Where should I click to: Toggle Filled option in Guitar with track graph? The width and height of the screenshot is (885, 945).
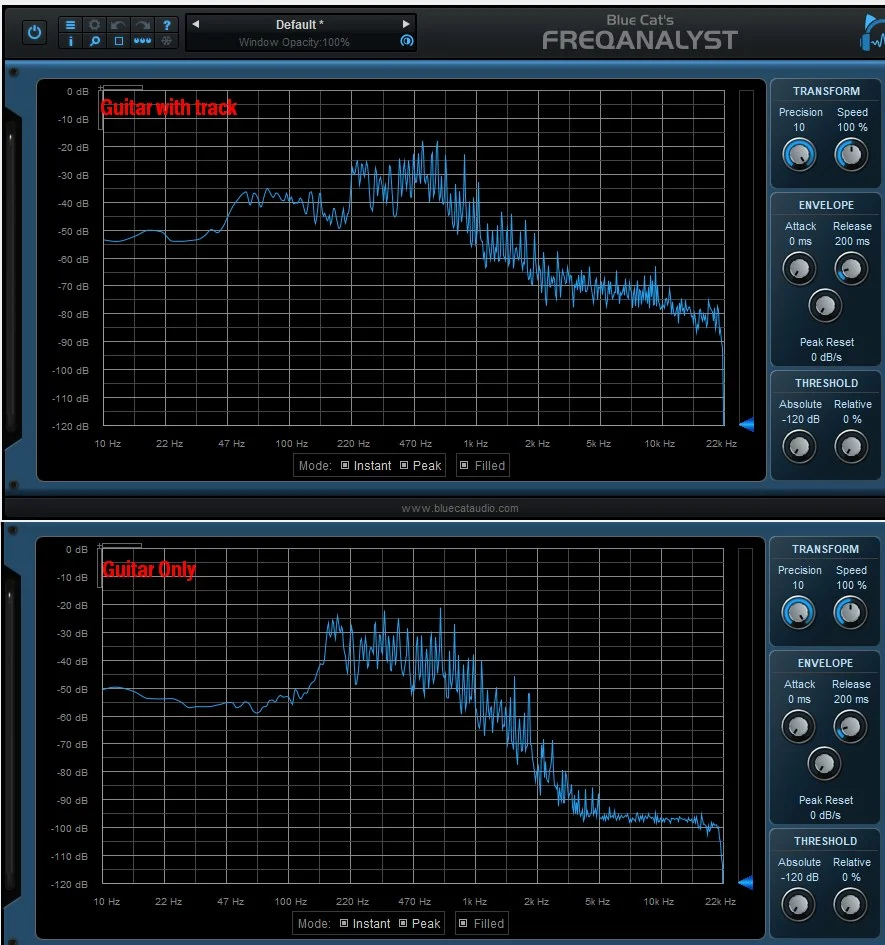tap(482, 465)
